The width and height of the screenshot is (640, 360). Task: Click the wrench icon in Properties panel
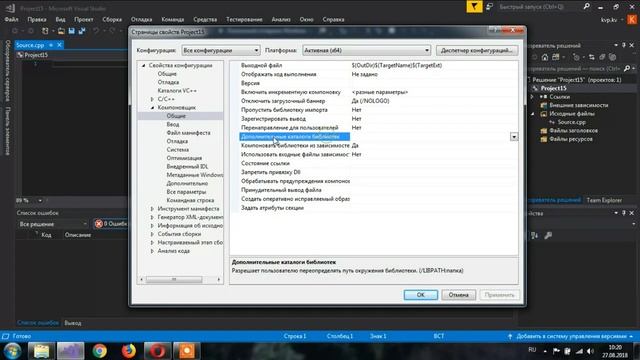pyautogui.click(x=548, y=236)
